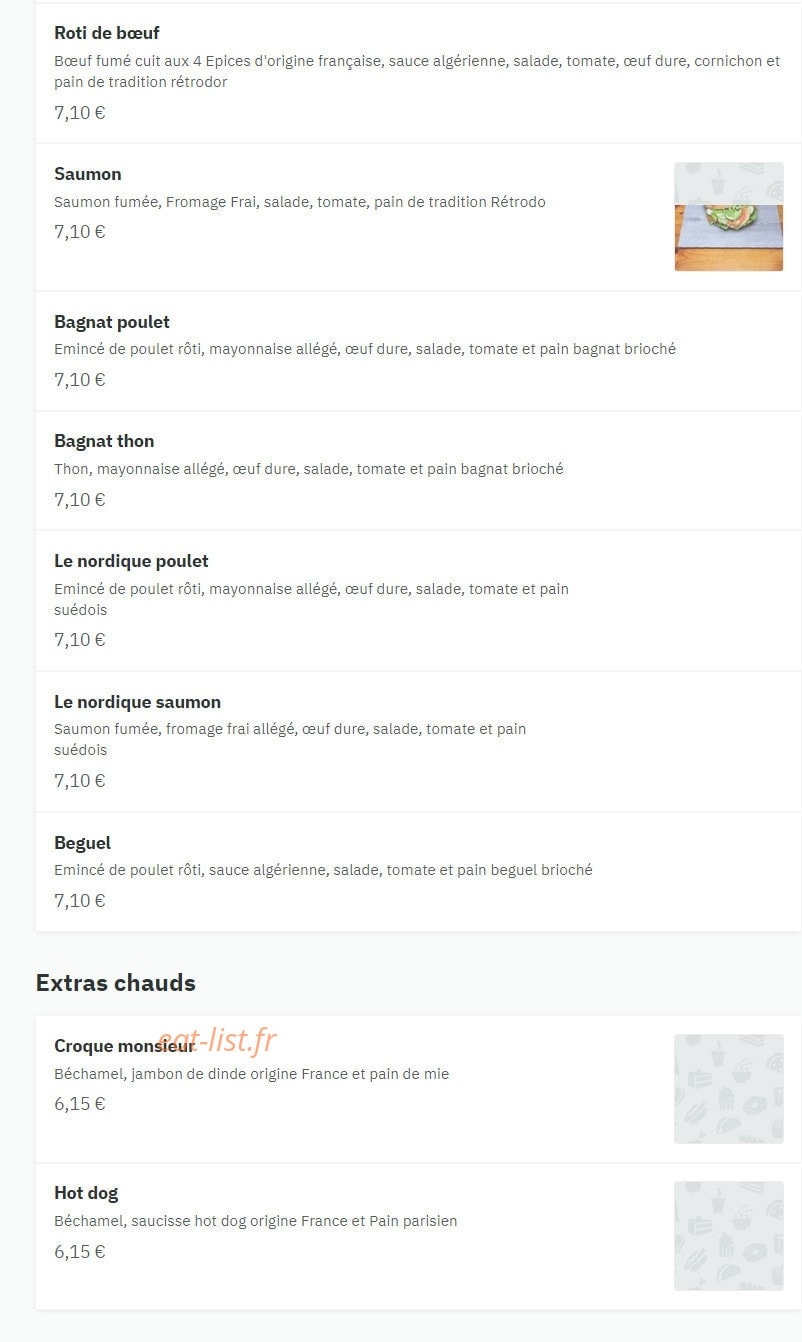Click the Hot dog price 6,15 €
802x1342 pixels.
pos(80,1251)
